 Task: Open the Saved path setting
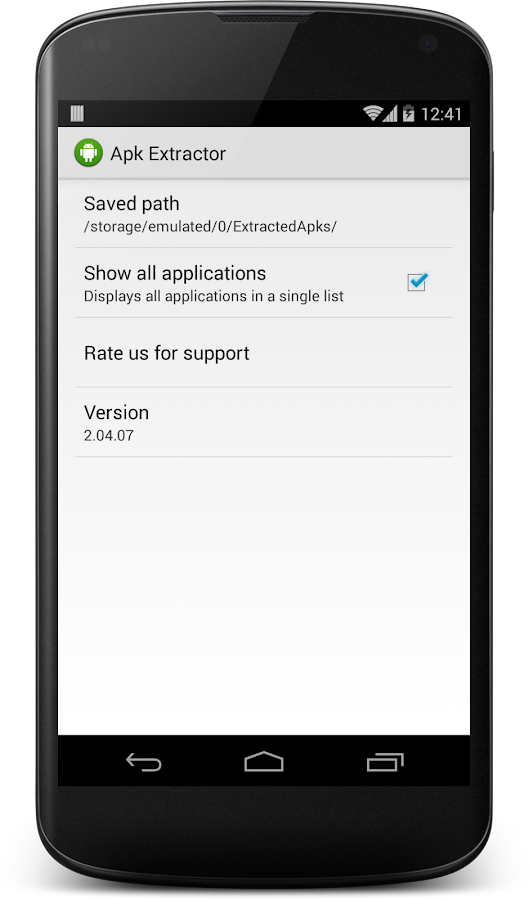pos(264,214)
